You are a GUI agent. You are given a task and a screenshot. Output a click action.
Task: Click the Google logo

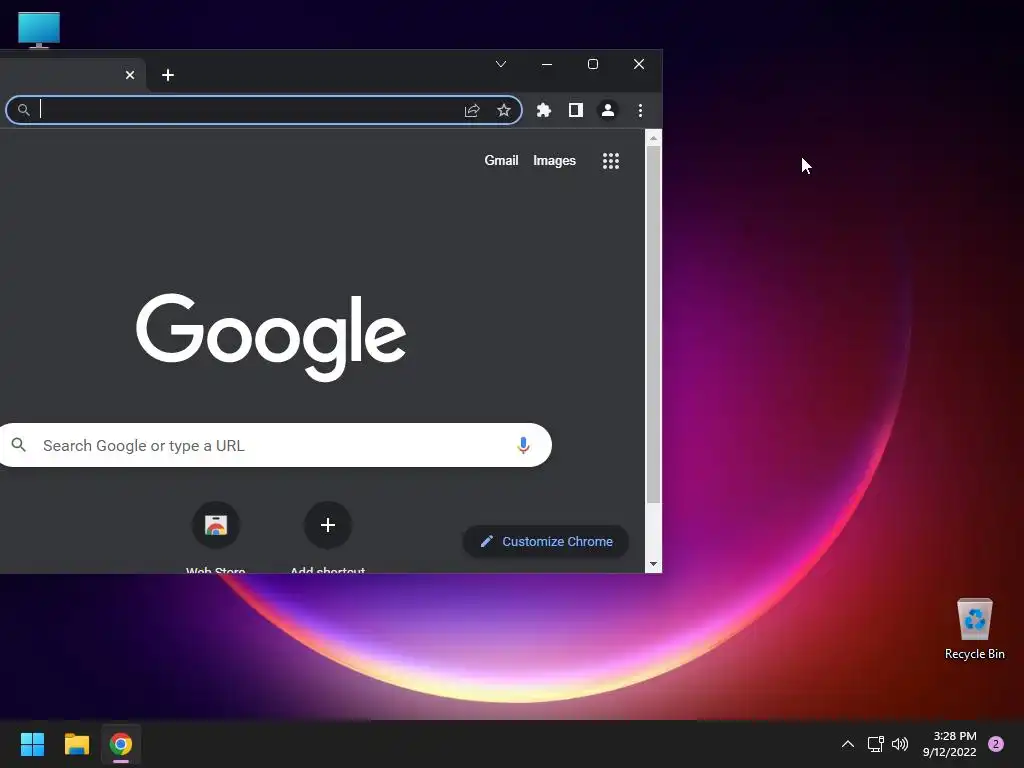[271, 336]
